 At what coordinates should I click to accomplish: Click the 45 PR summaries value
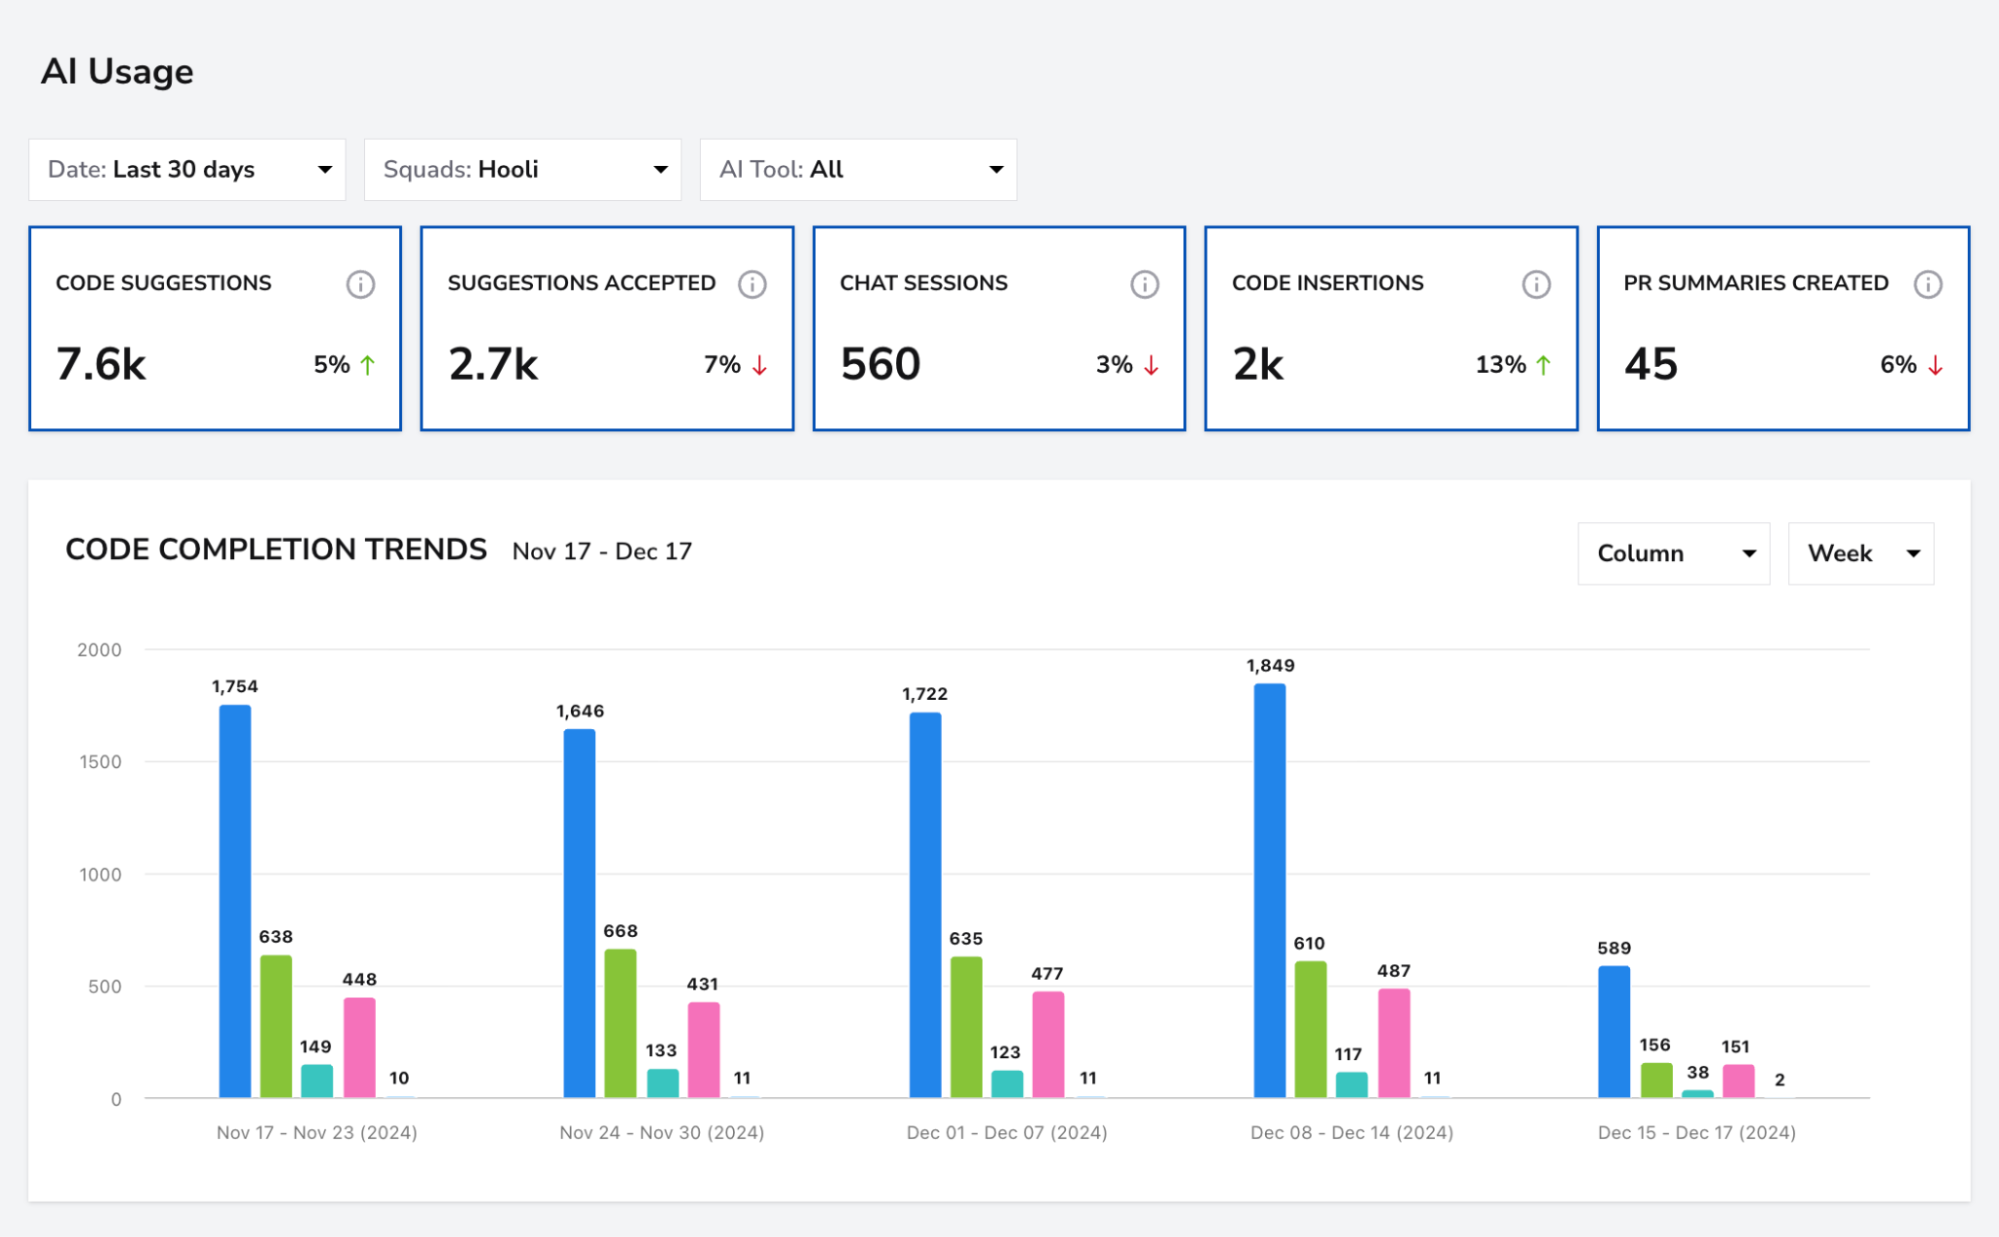(1651, 364)
